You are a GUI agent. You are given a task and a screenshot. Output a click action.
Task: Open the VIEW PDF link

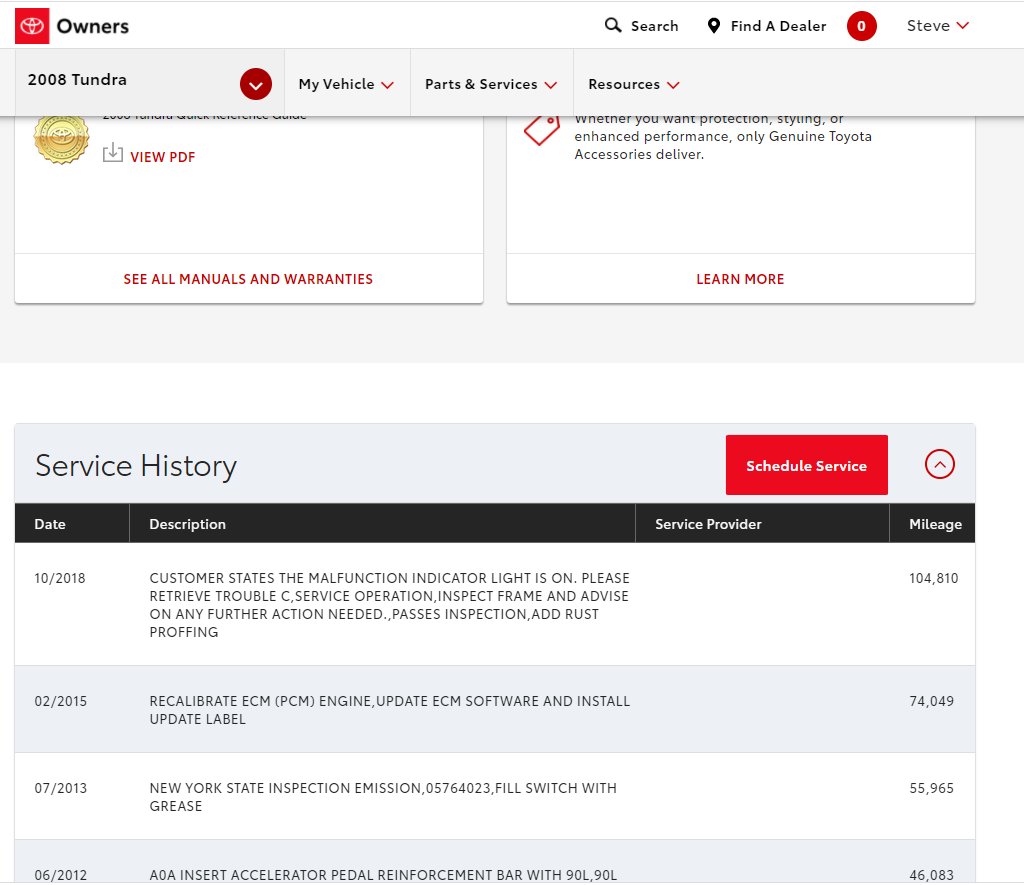163,157
